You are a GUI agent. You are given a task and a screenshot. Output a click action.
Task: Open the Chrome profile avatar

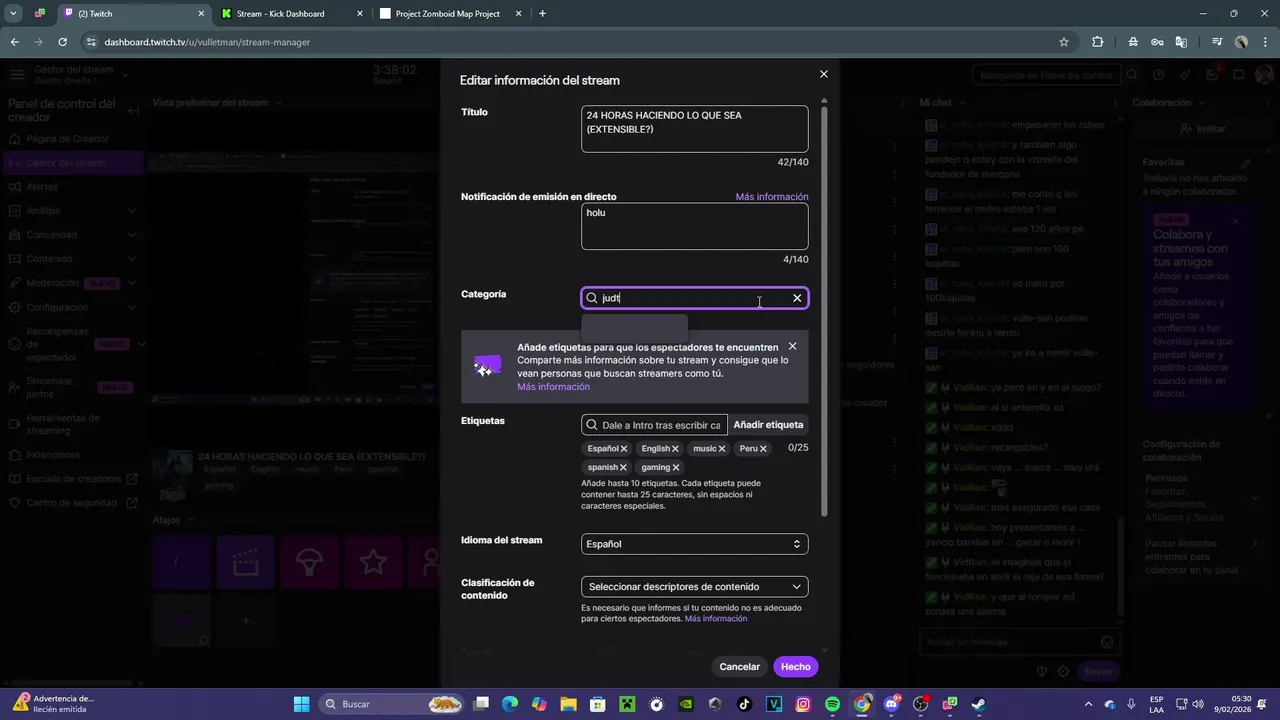point(1241,42)
